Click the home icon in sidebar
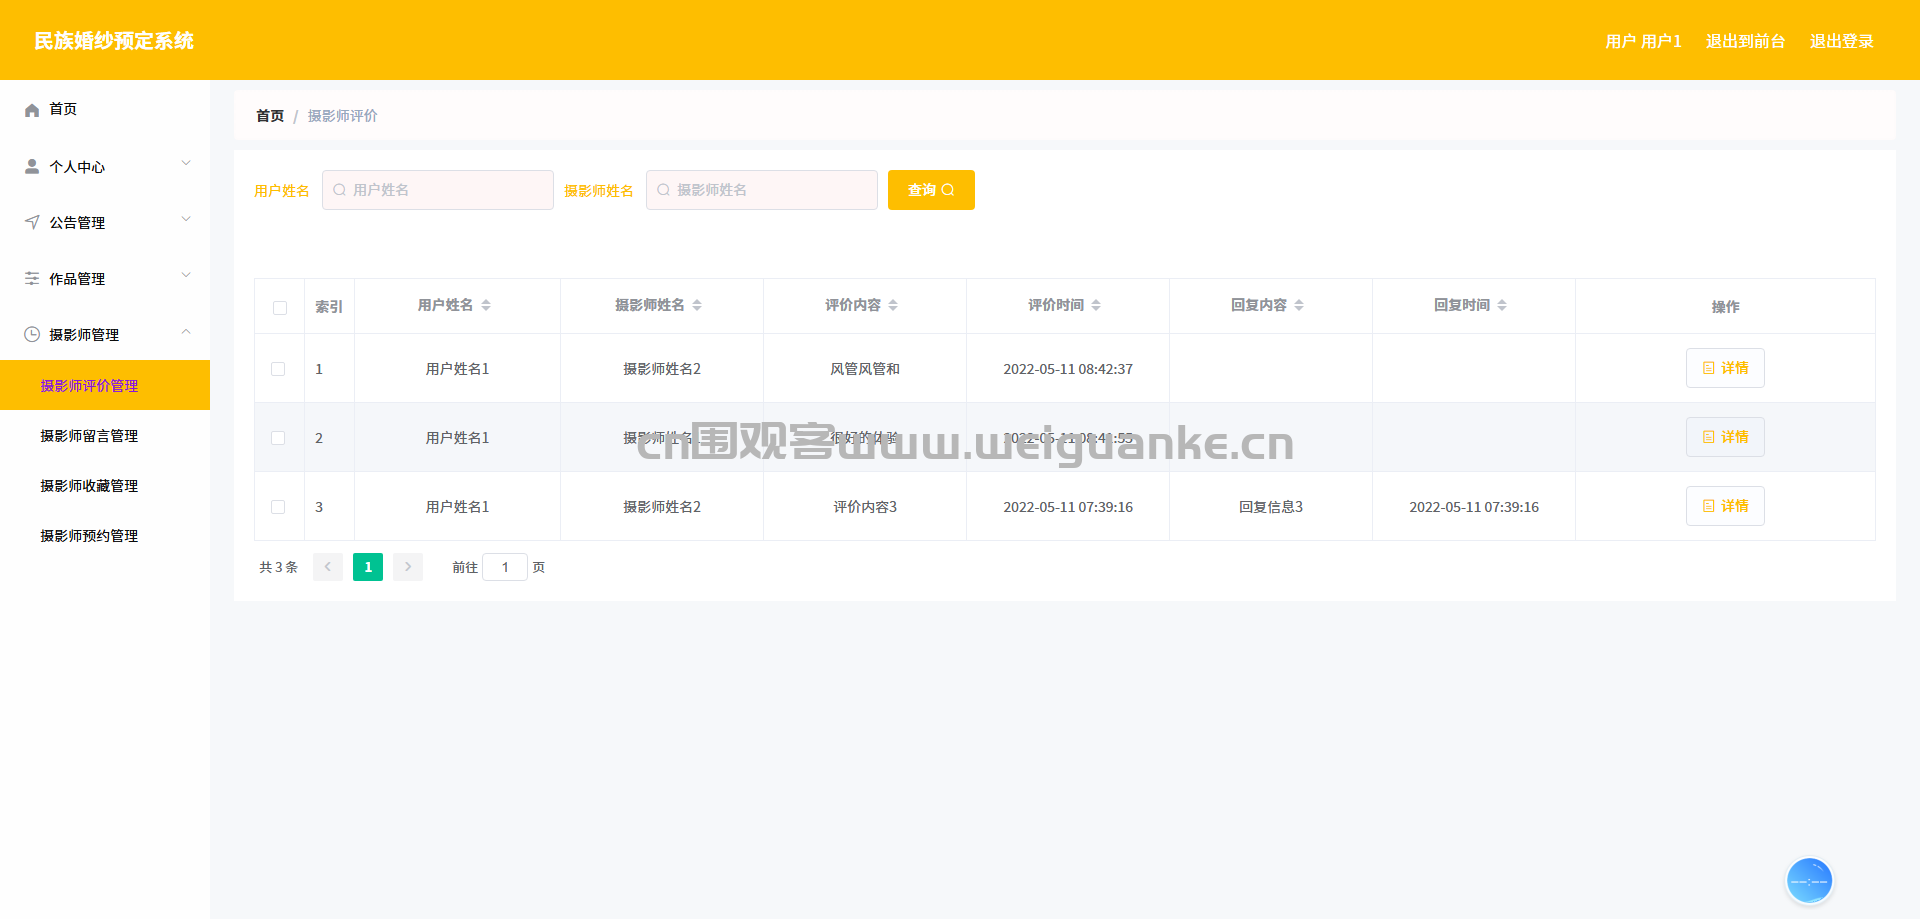Viewport: 1920px width, 919px height. coord(32,110)
